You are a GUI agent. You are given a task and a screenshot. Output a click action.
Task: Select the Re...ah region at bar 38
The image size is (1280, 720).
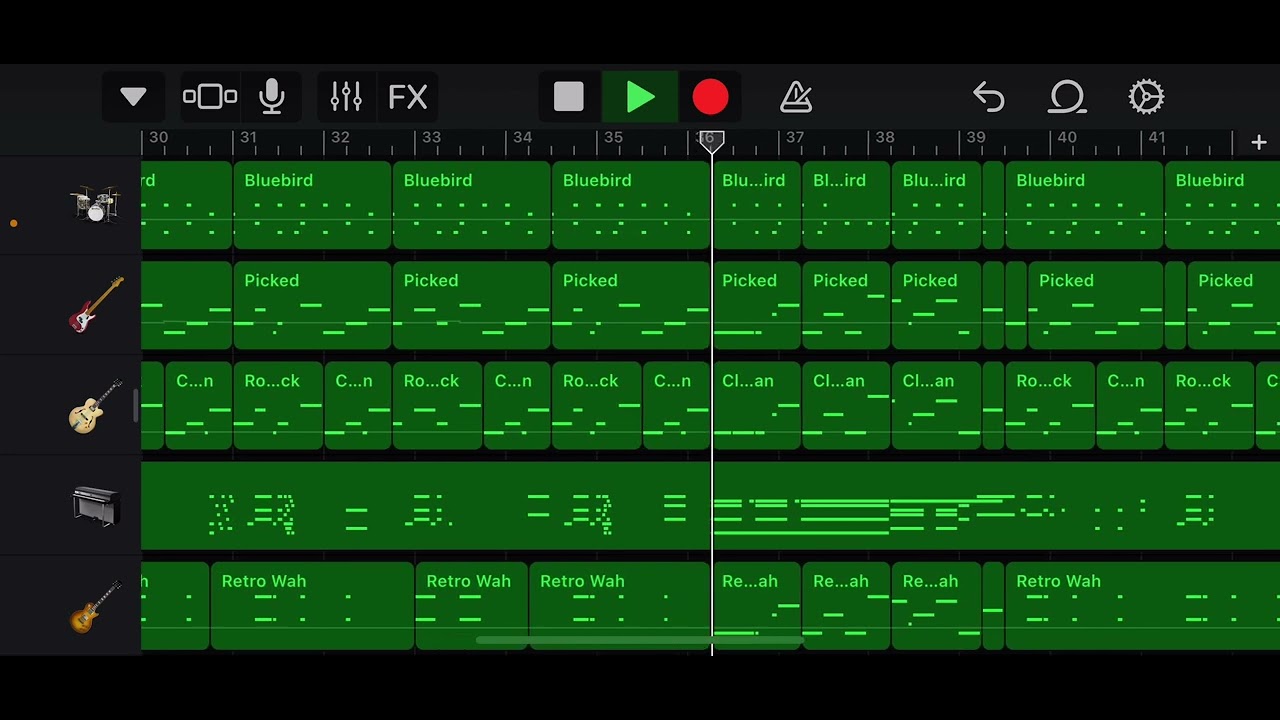tap(936, 606)
